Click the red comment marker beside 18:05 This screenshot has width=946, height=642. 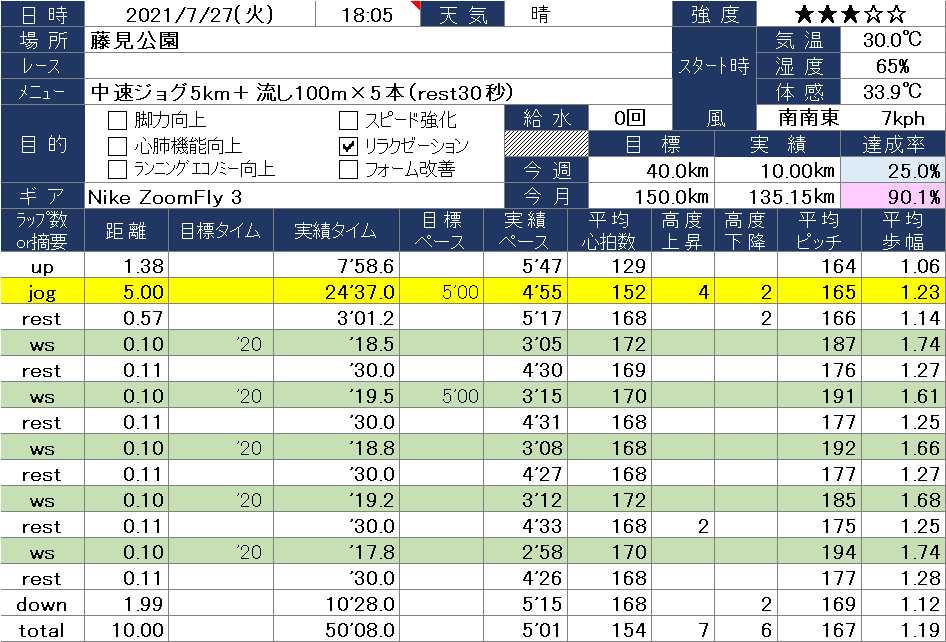coord(416,6)
